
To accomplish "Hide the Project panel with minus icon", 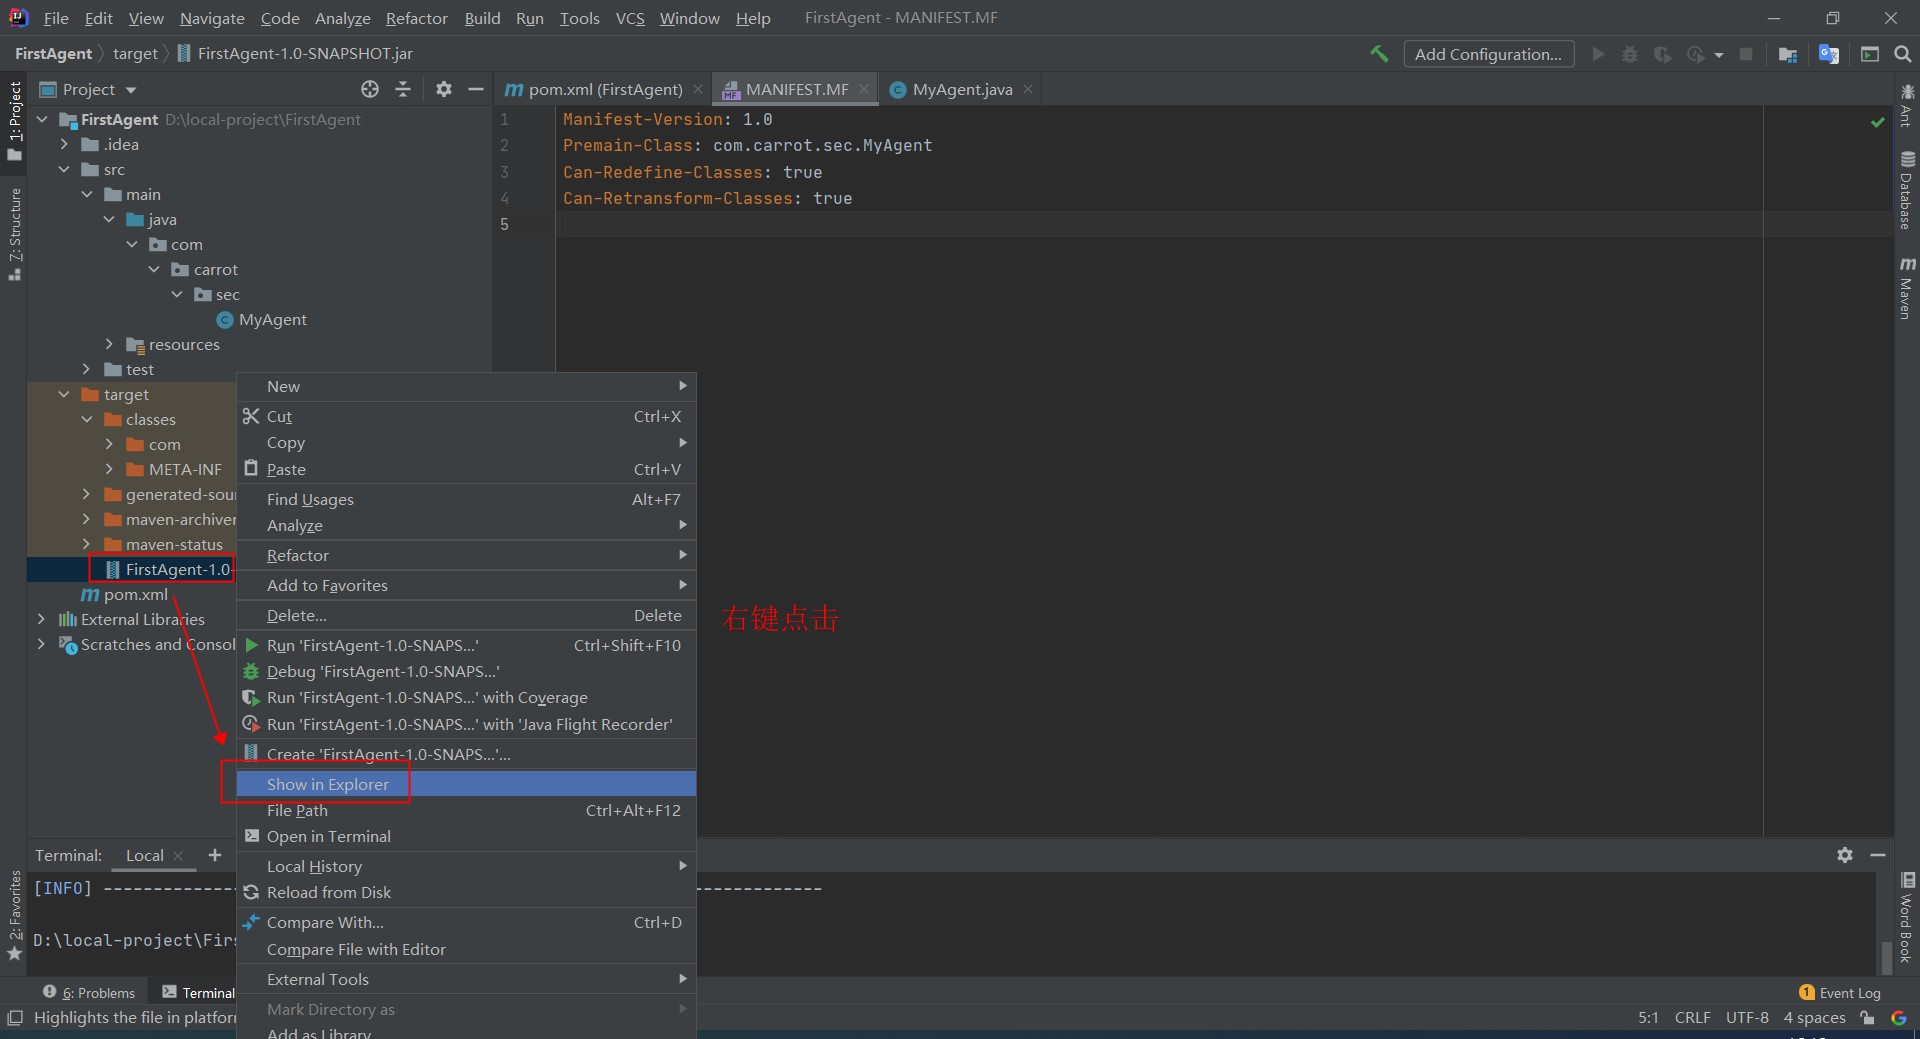I will click(x=476, y=89).
